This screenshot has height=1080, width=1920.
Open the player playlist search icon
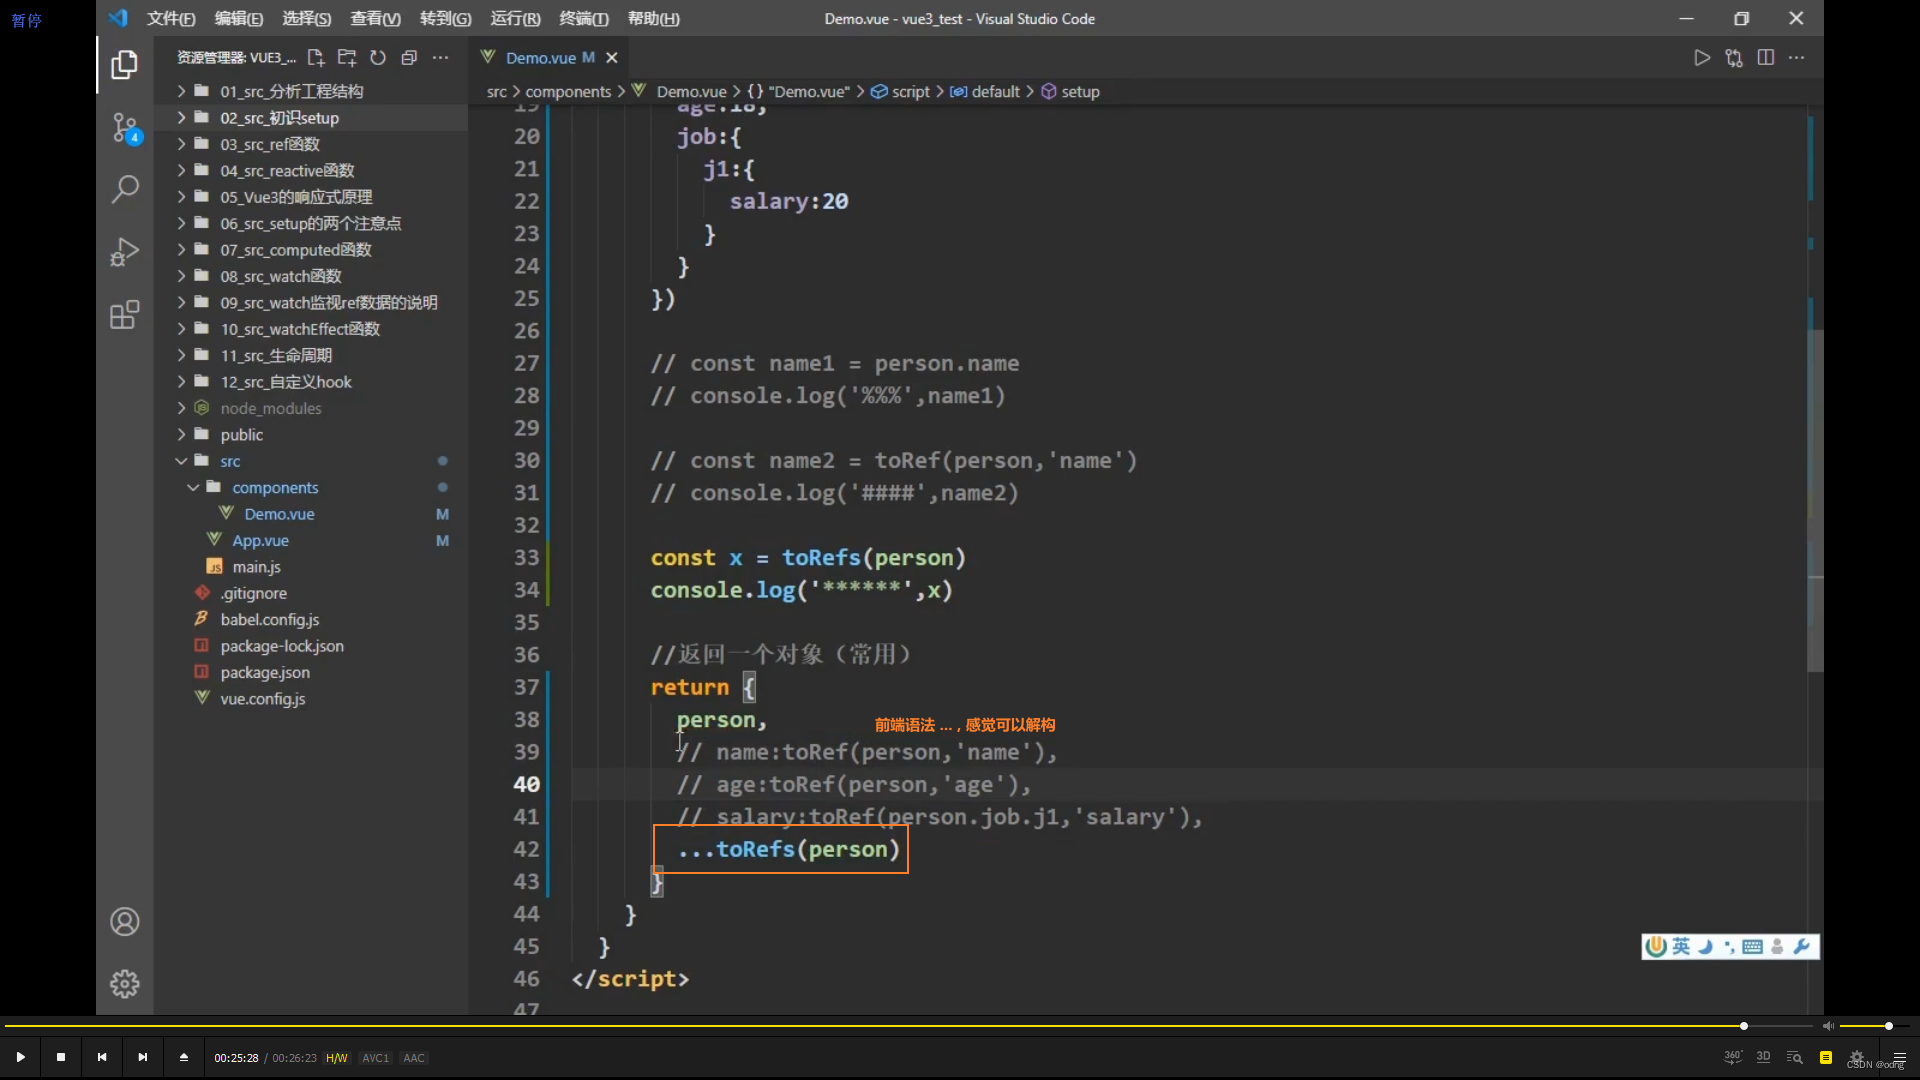[1795, 1057]
